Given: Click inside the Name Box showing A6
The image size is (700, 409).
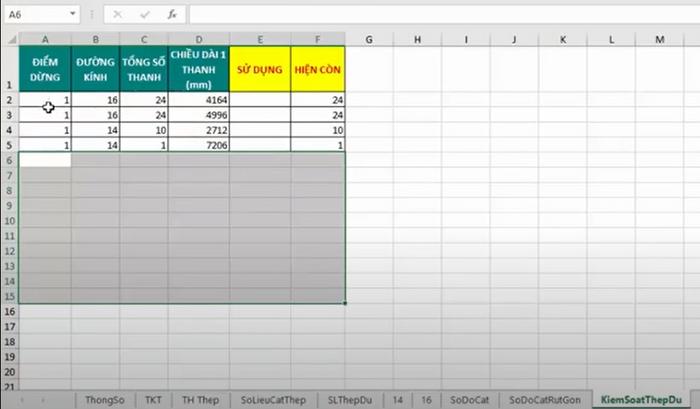Looking at the screenshot, I should tap(35, 15).
